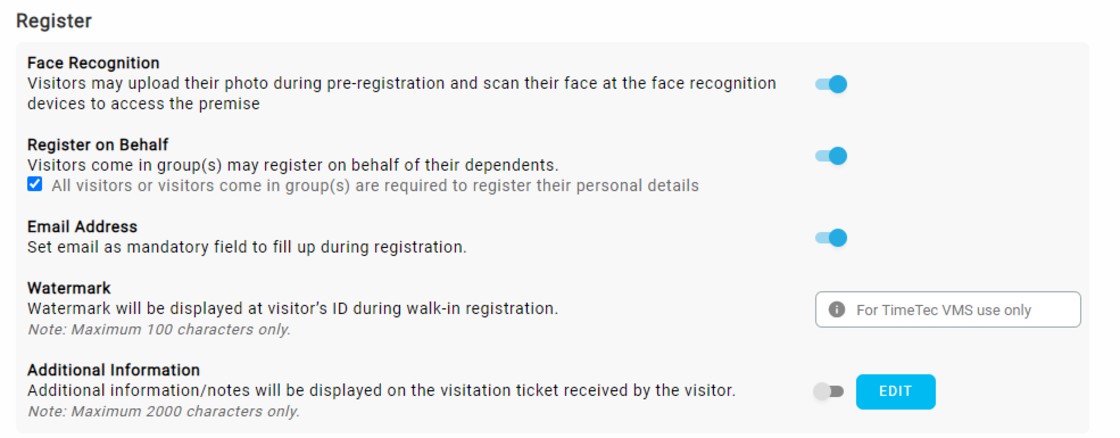The image size is (1120, 438).
Task: Click the Email Address setting title
Action: click(x=82, y=227)
